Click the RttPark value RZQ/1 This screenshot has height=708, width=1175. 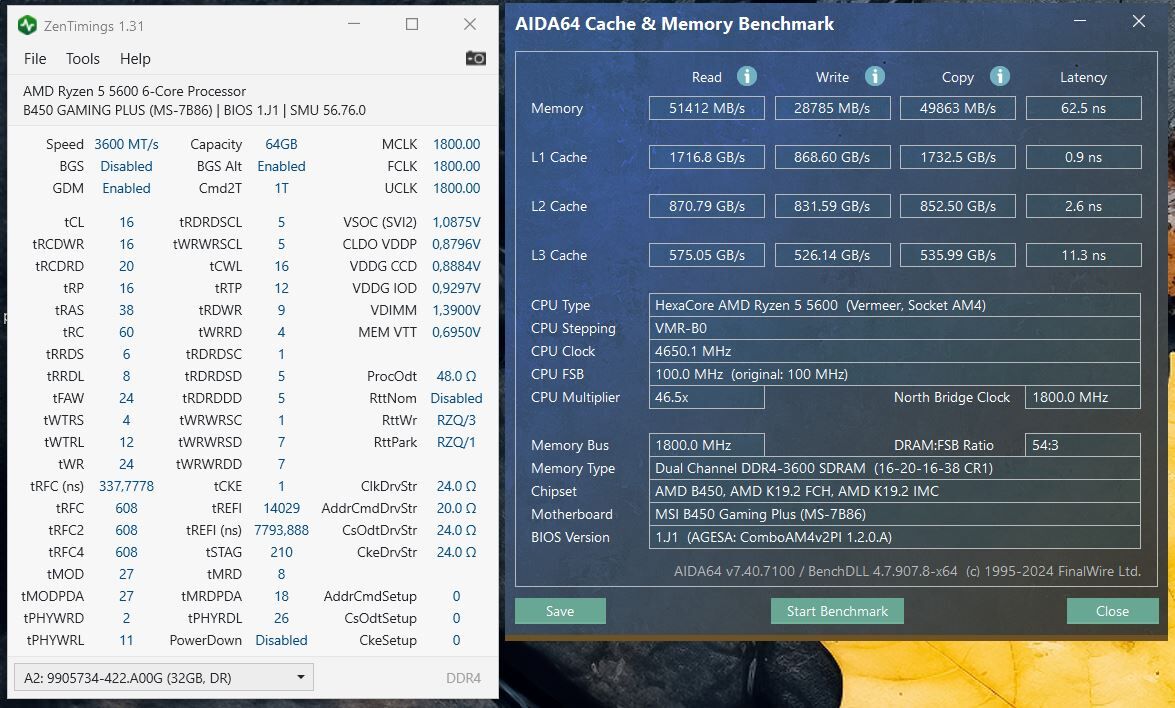[456, 442]
